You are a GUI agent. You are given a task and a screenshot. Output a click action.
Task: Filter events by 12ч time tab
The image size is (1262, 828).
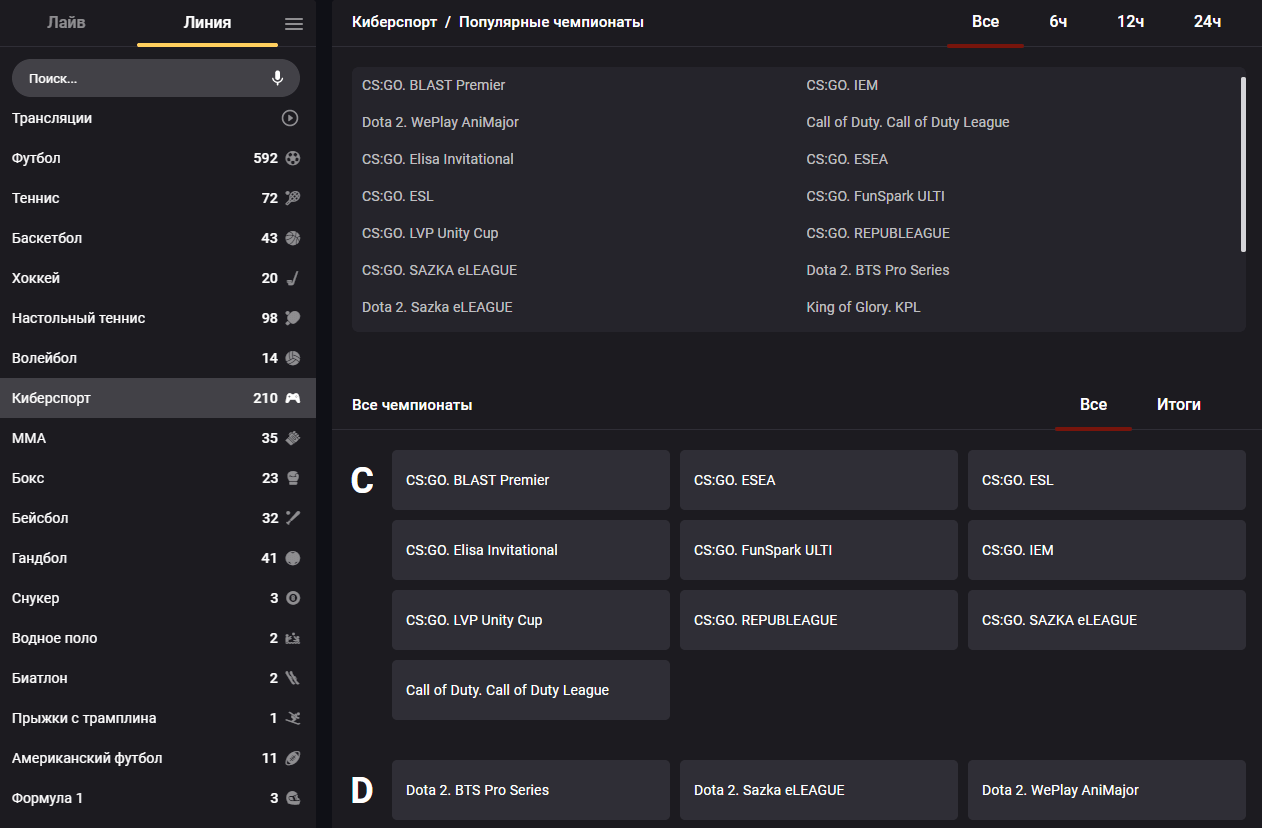tap(1131, 22)
